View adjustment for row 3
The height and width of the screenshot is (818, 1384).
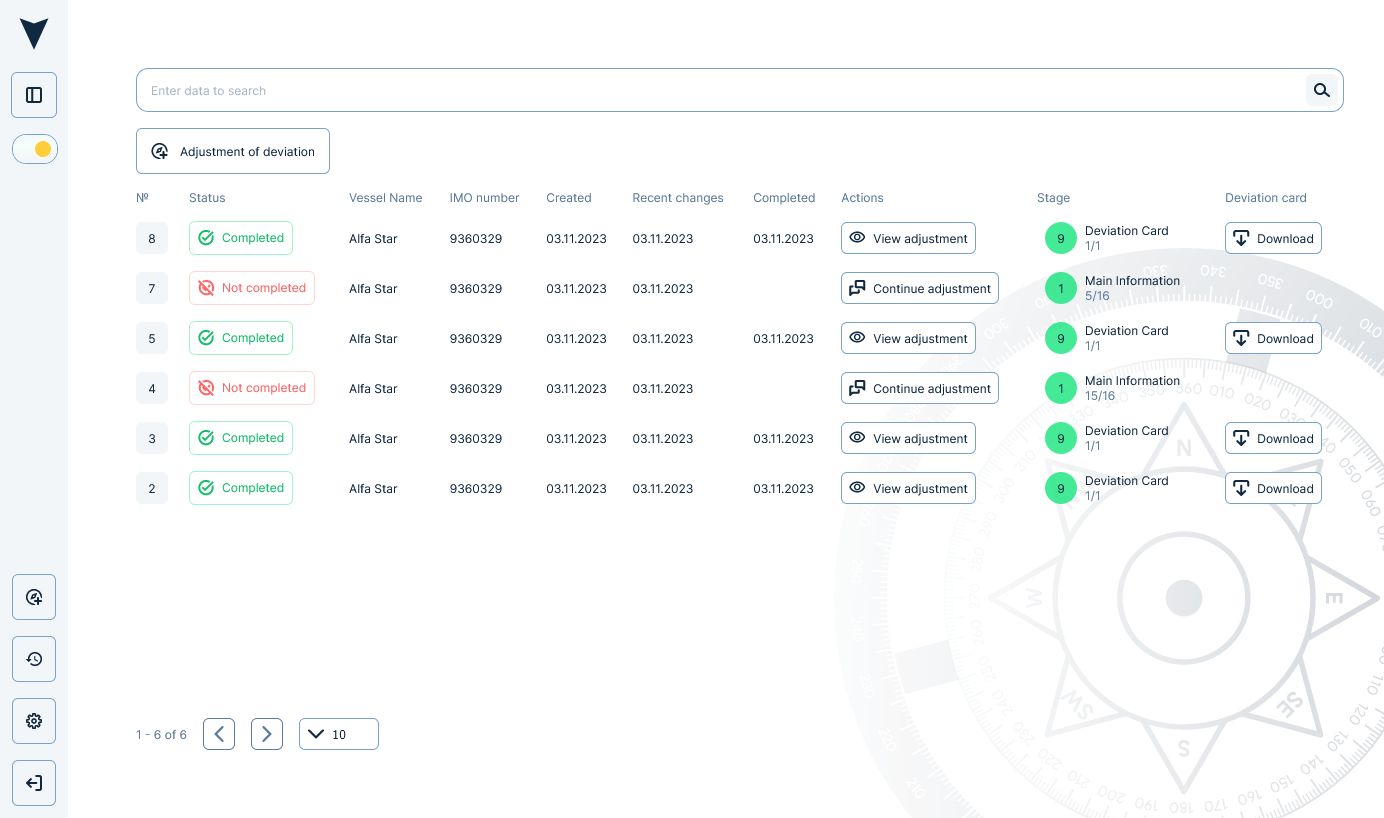(x=908, y=438)
